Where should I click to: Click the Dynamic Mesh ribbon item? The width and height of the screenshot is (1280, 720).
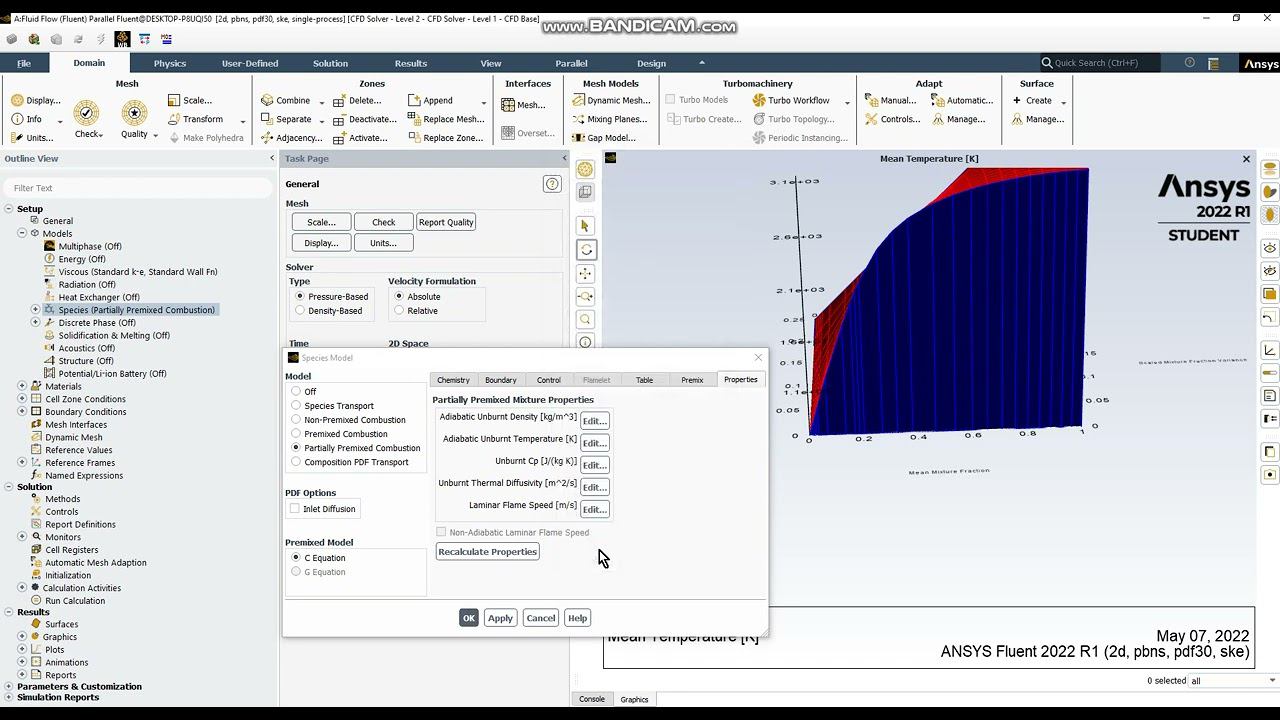tap(611, 100)
